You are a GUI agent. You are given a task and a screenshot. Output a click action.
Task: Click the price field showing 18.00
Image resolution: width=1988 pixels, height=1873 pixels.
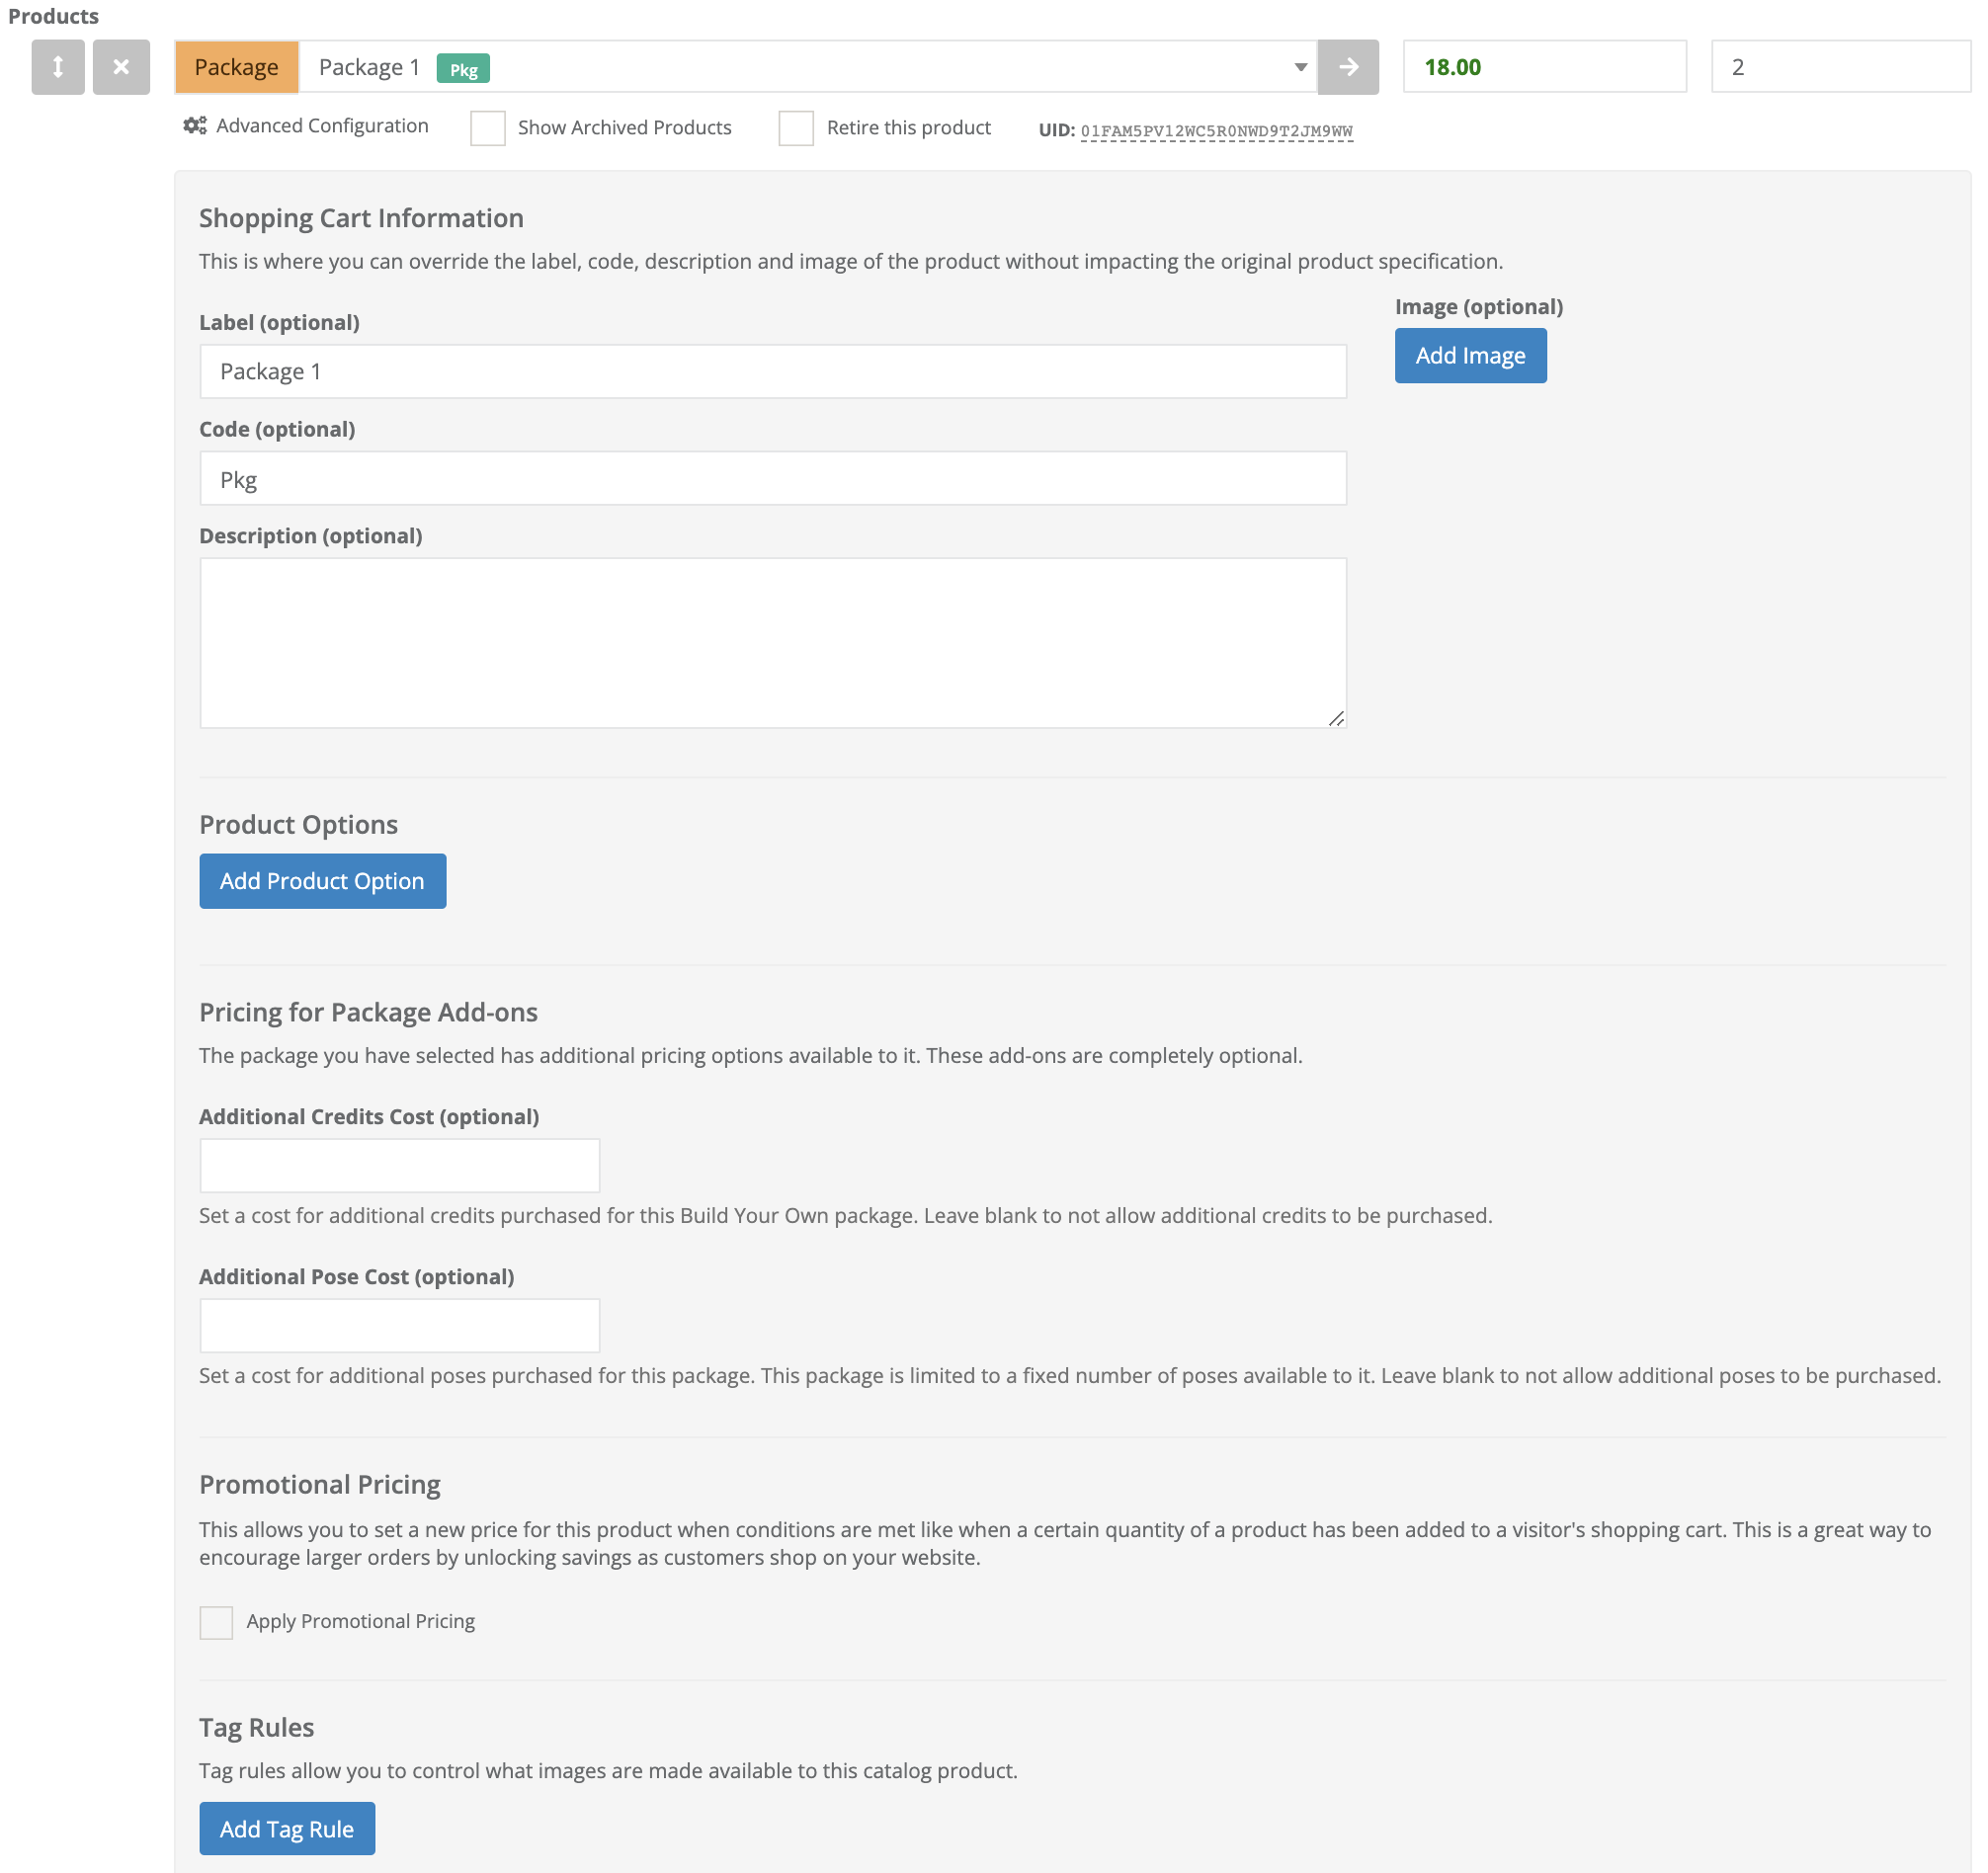pos(1544,67)
